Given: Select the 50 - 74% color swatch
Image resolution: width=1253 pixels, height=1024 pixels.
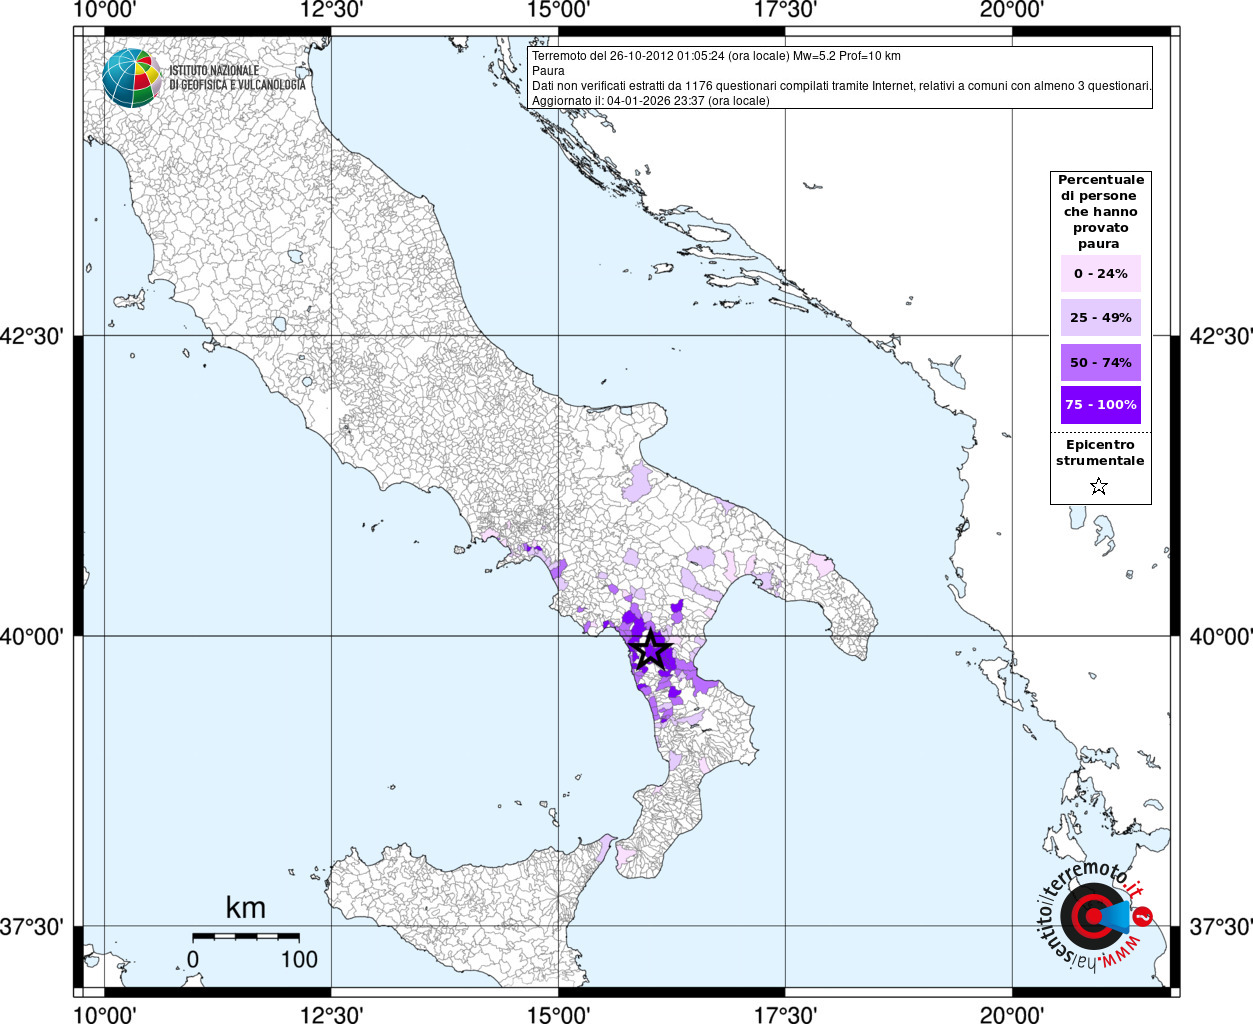Looking at the screenshot, I should coord(1100,362).
